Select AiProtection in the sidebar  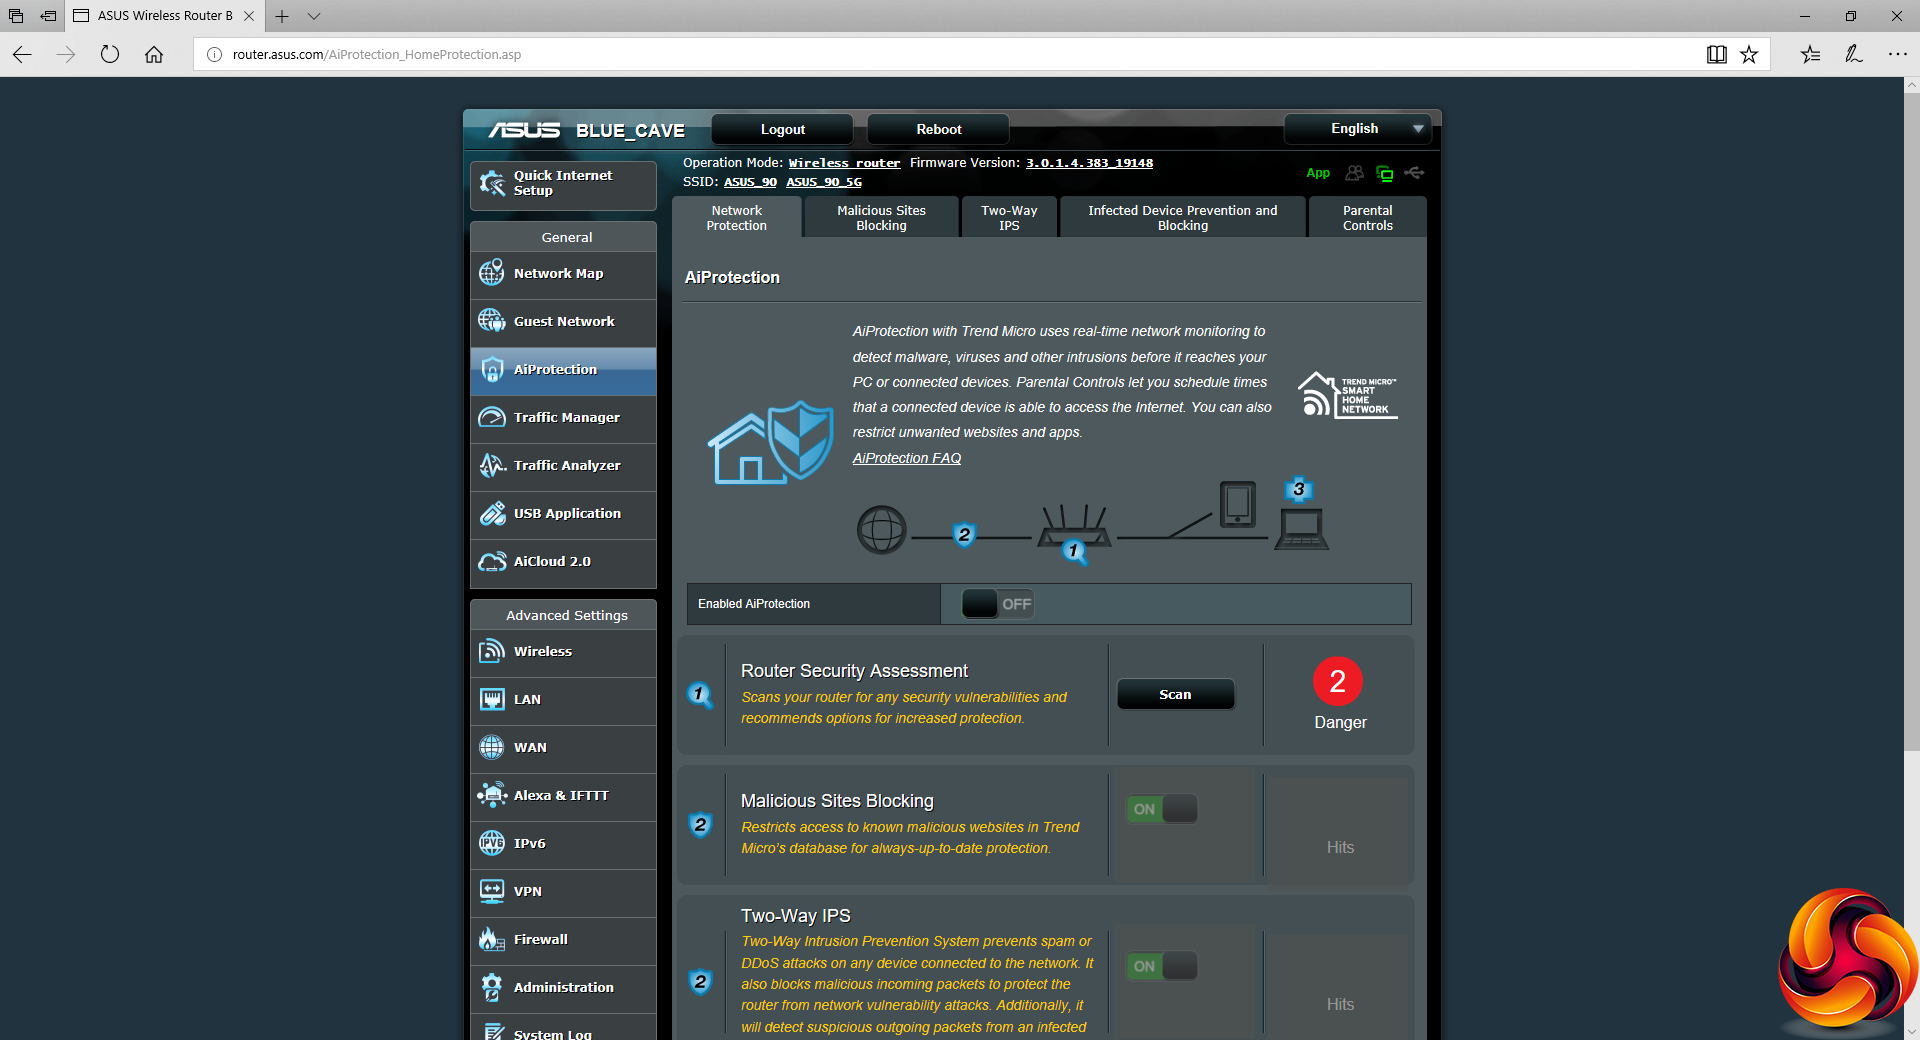coord(563,370)
